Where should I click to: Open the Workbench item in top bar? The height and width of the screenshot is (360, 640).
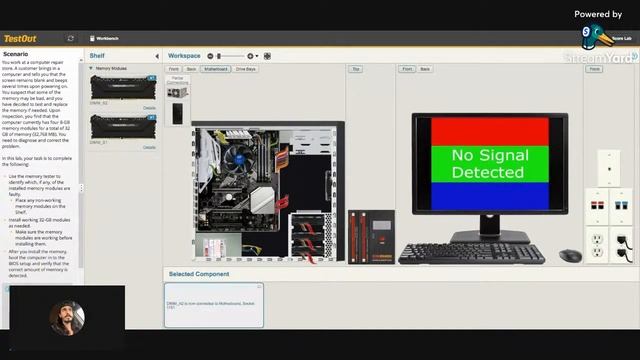coord(104,38)
